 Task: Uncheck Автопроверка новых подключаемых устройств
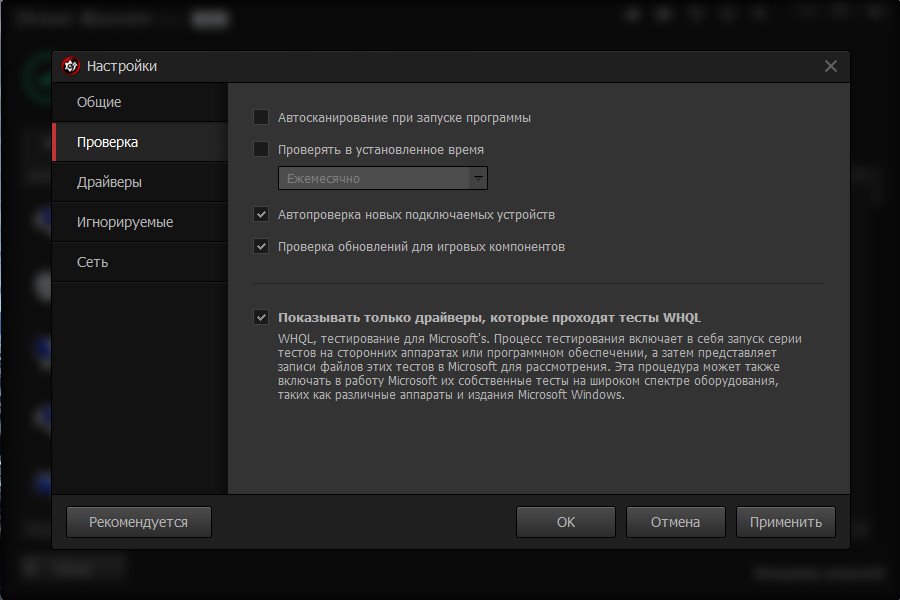261,214
